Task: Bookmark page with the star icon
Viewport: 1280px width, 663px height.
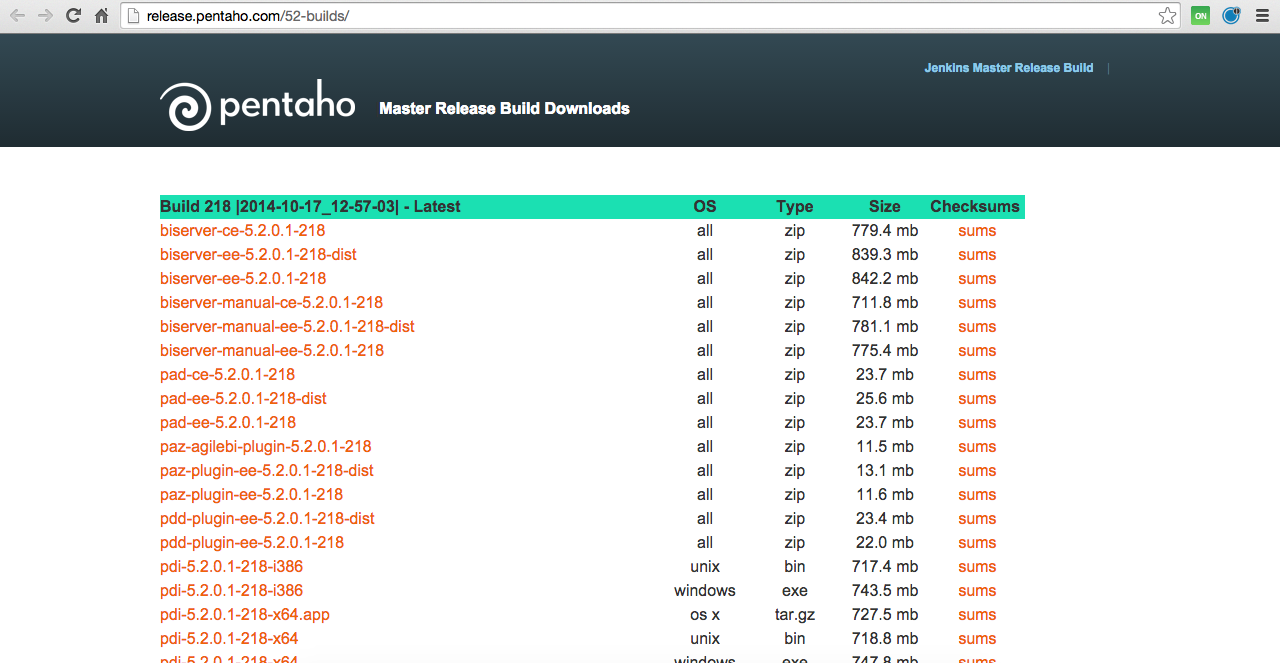Action: pyautogui.click(x=1167, y=16)
